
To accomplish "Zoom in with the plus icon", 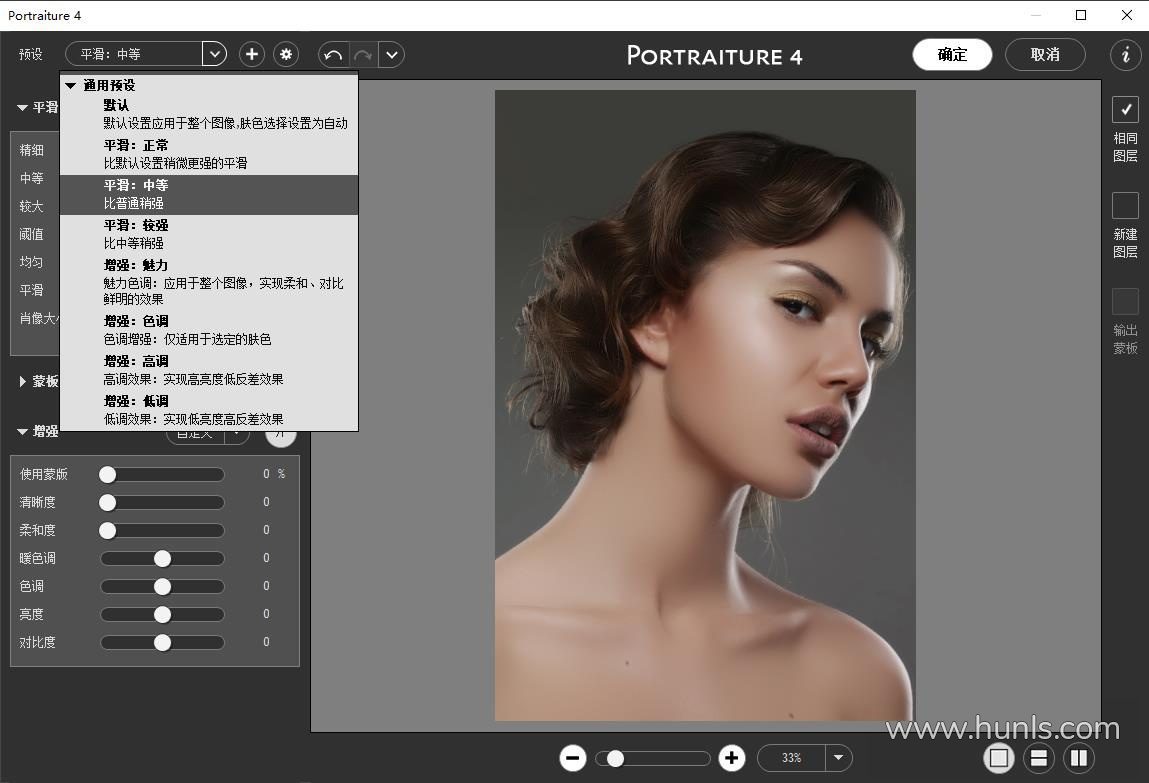I will 732,758.
